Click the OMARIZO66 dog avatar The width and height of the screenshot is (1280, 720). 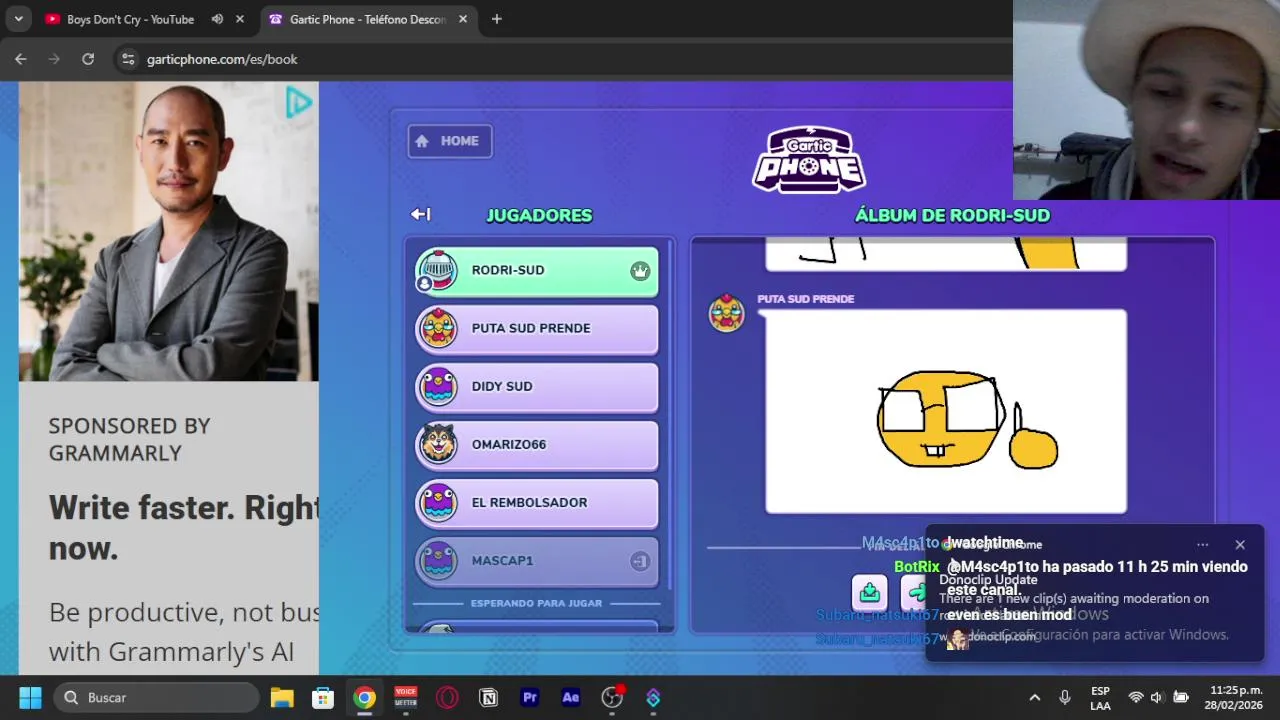[438, 444]
